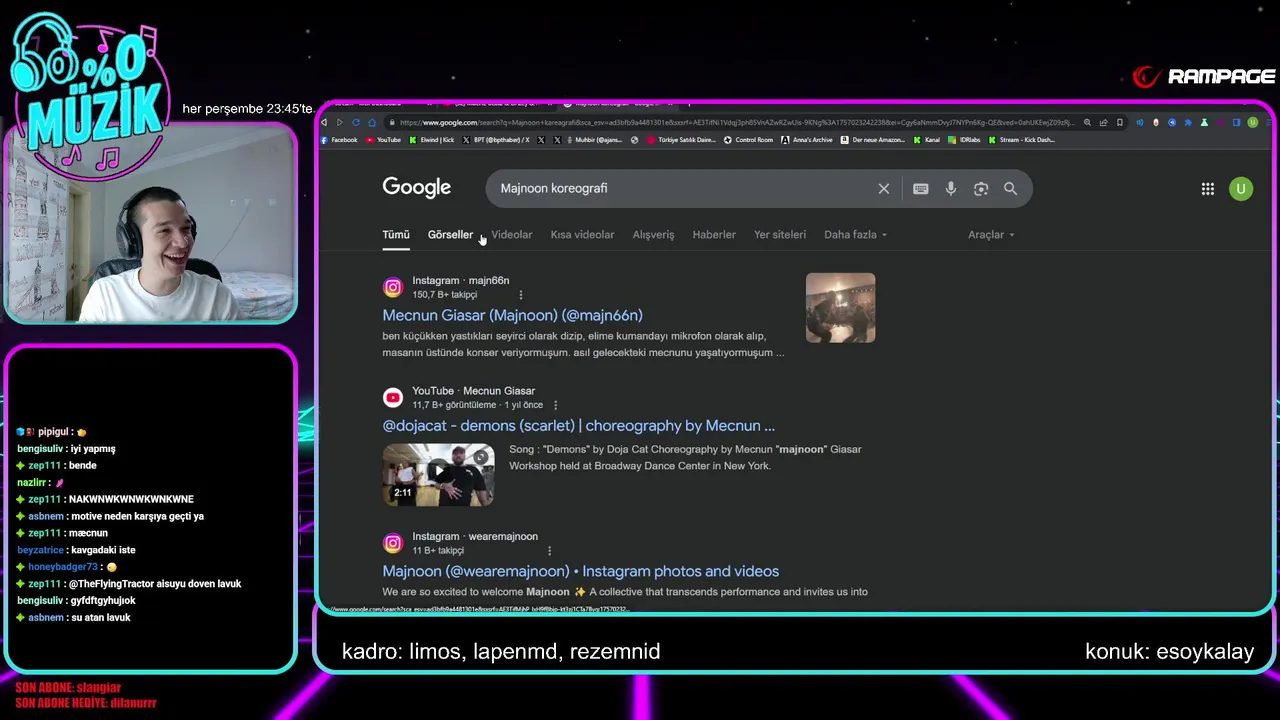The height and width of the screenshot is (720, 1280).
Task: Expand the Daha fazla dropdown
Action: tap(855, 235)
